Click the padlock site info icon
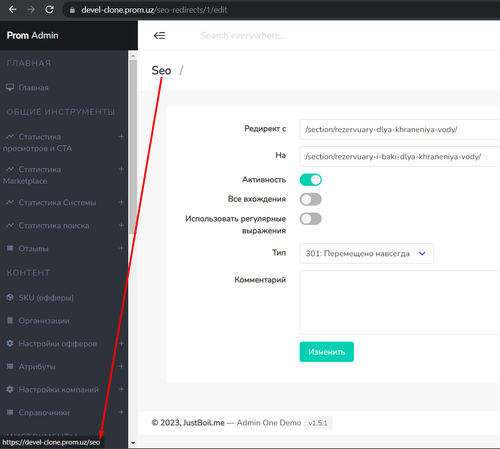Image resolution: width=500 pixels, height=449 pixels. tap(72, 10)
